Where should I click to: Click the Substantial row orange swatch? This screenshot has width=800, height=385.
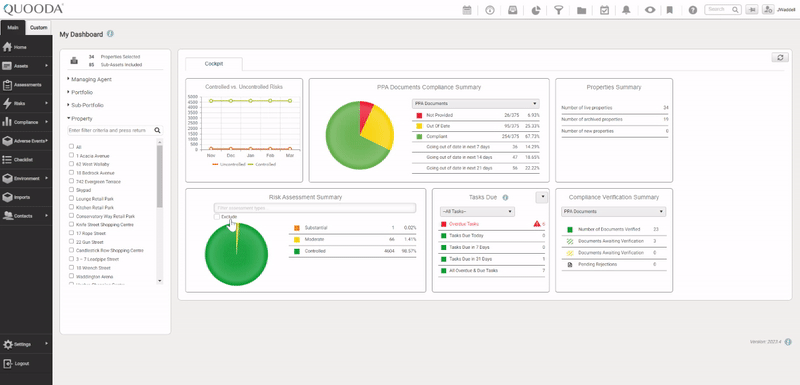296,227
